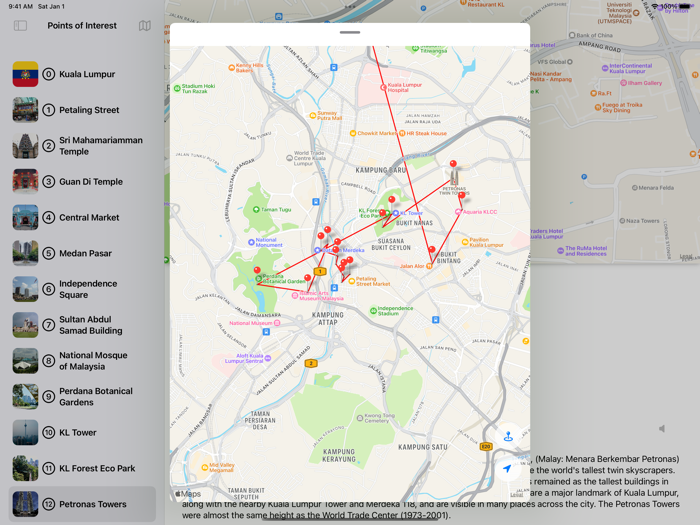The image size is (700, 525).
Task: Tap the numbered circle 9 badge
Action: pyautogui.click(x=49, y=396)
